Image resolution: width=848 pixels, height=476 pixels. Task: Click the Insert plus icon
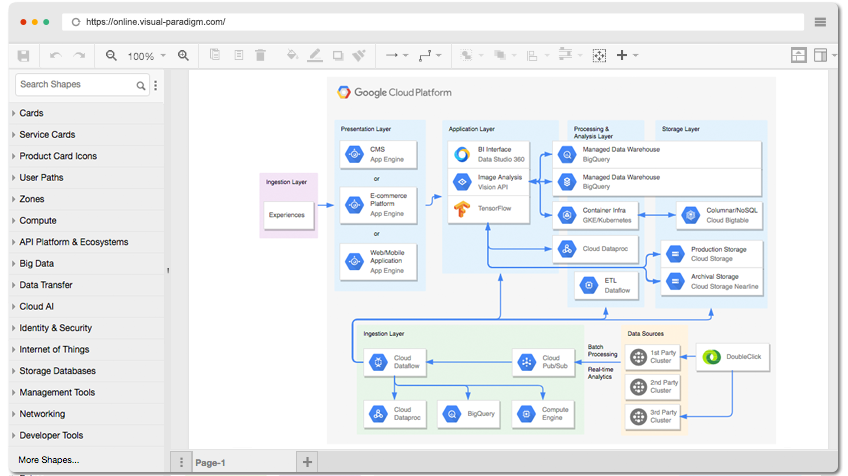(622, 55)
